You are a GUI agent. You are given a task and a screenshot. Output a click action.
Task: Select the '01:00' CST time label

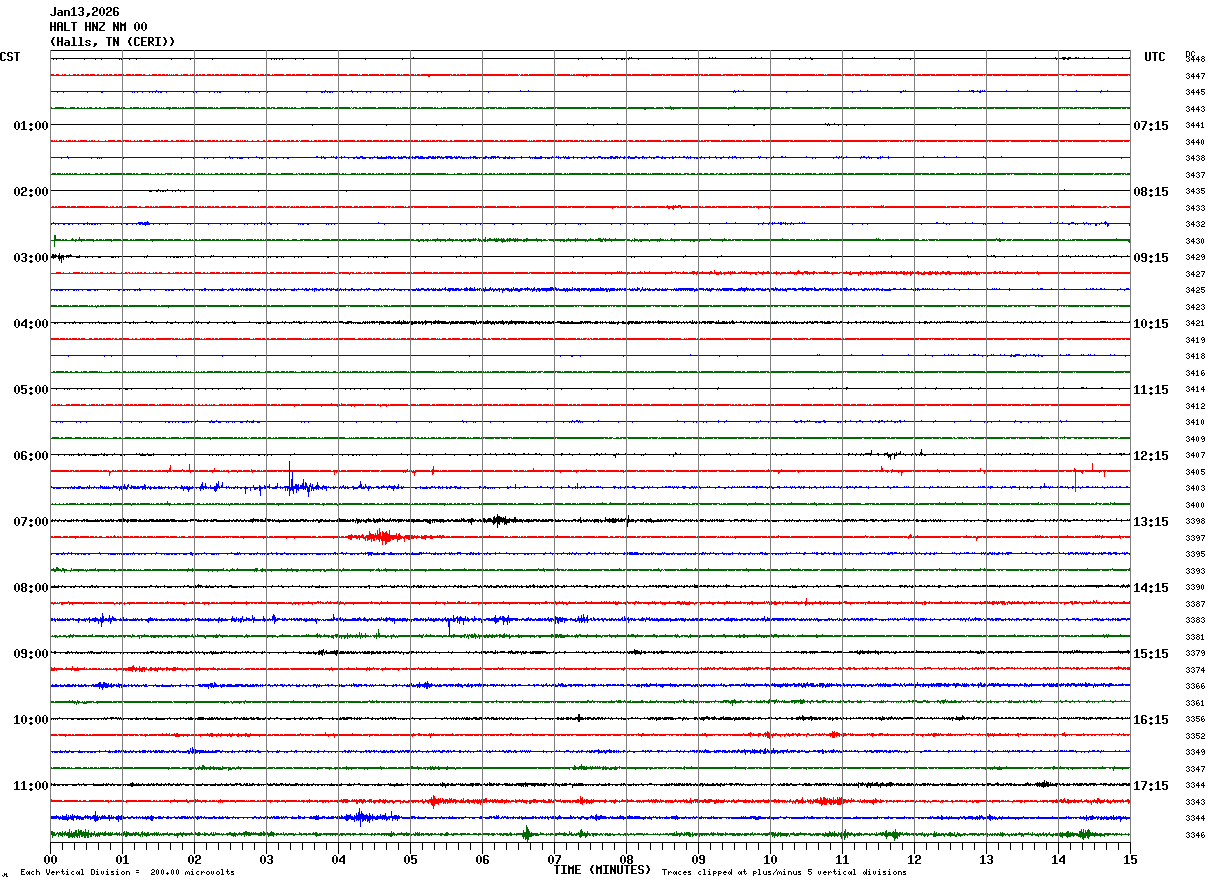click(31, 126)
